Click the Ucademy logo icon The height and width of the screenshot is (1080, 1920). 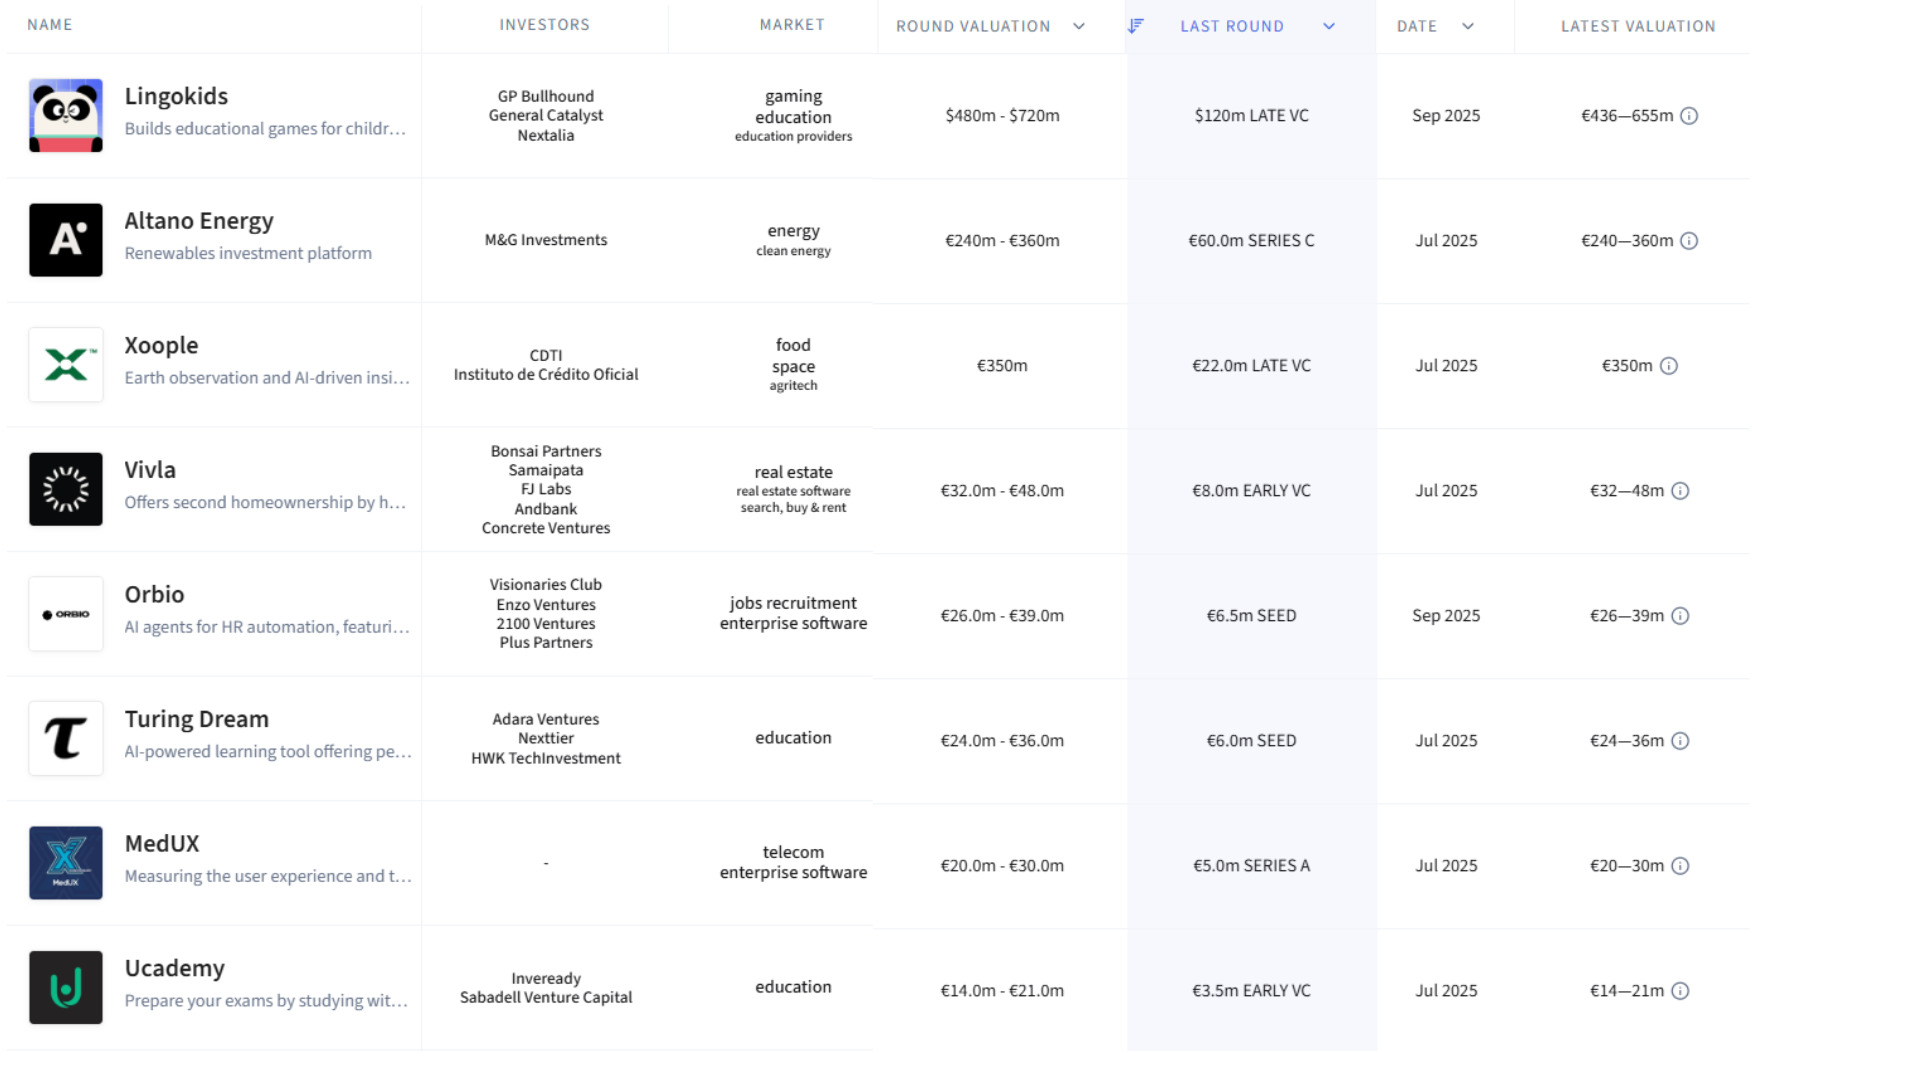[66, 988]
